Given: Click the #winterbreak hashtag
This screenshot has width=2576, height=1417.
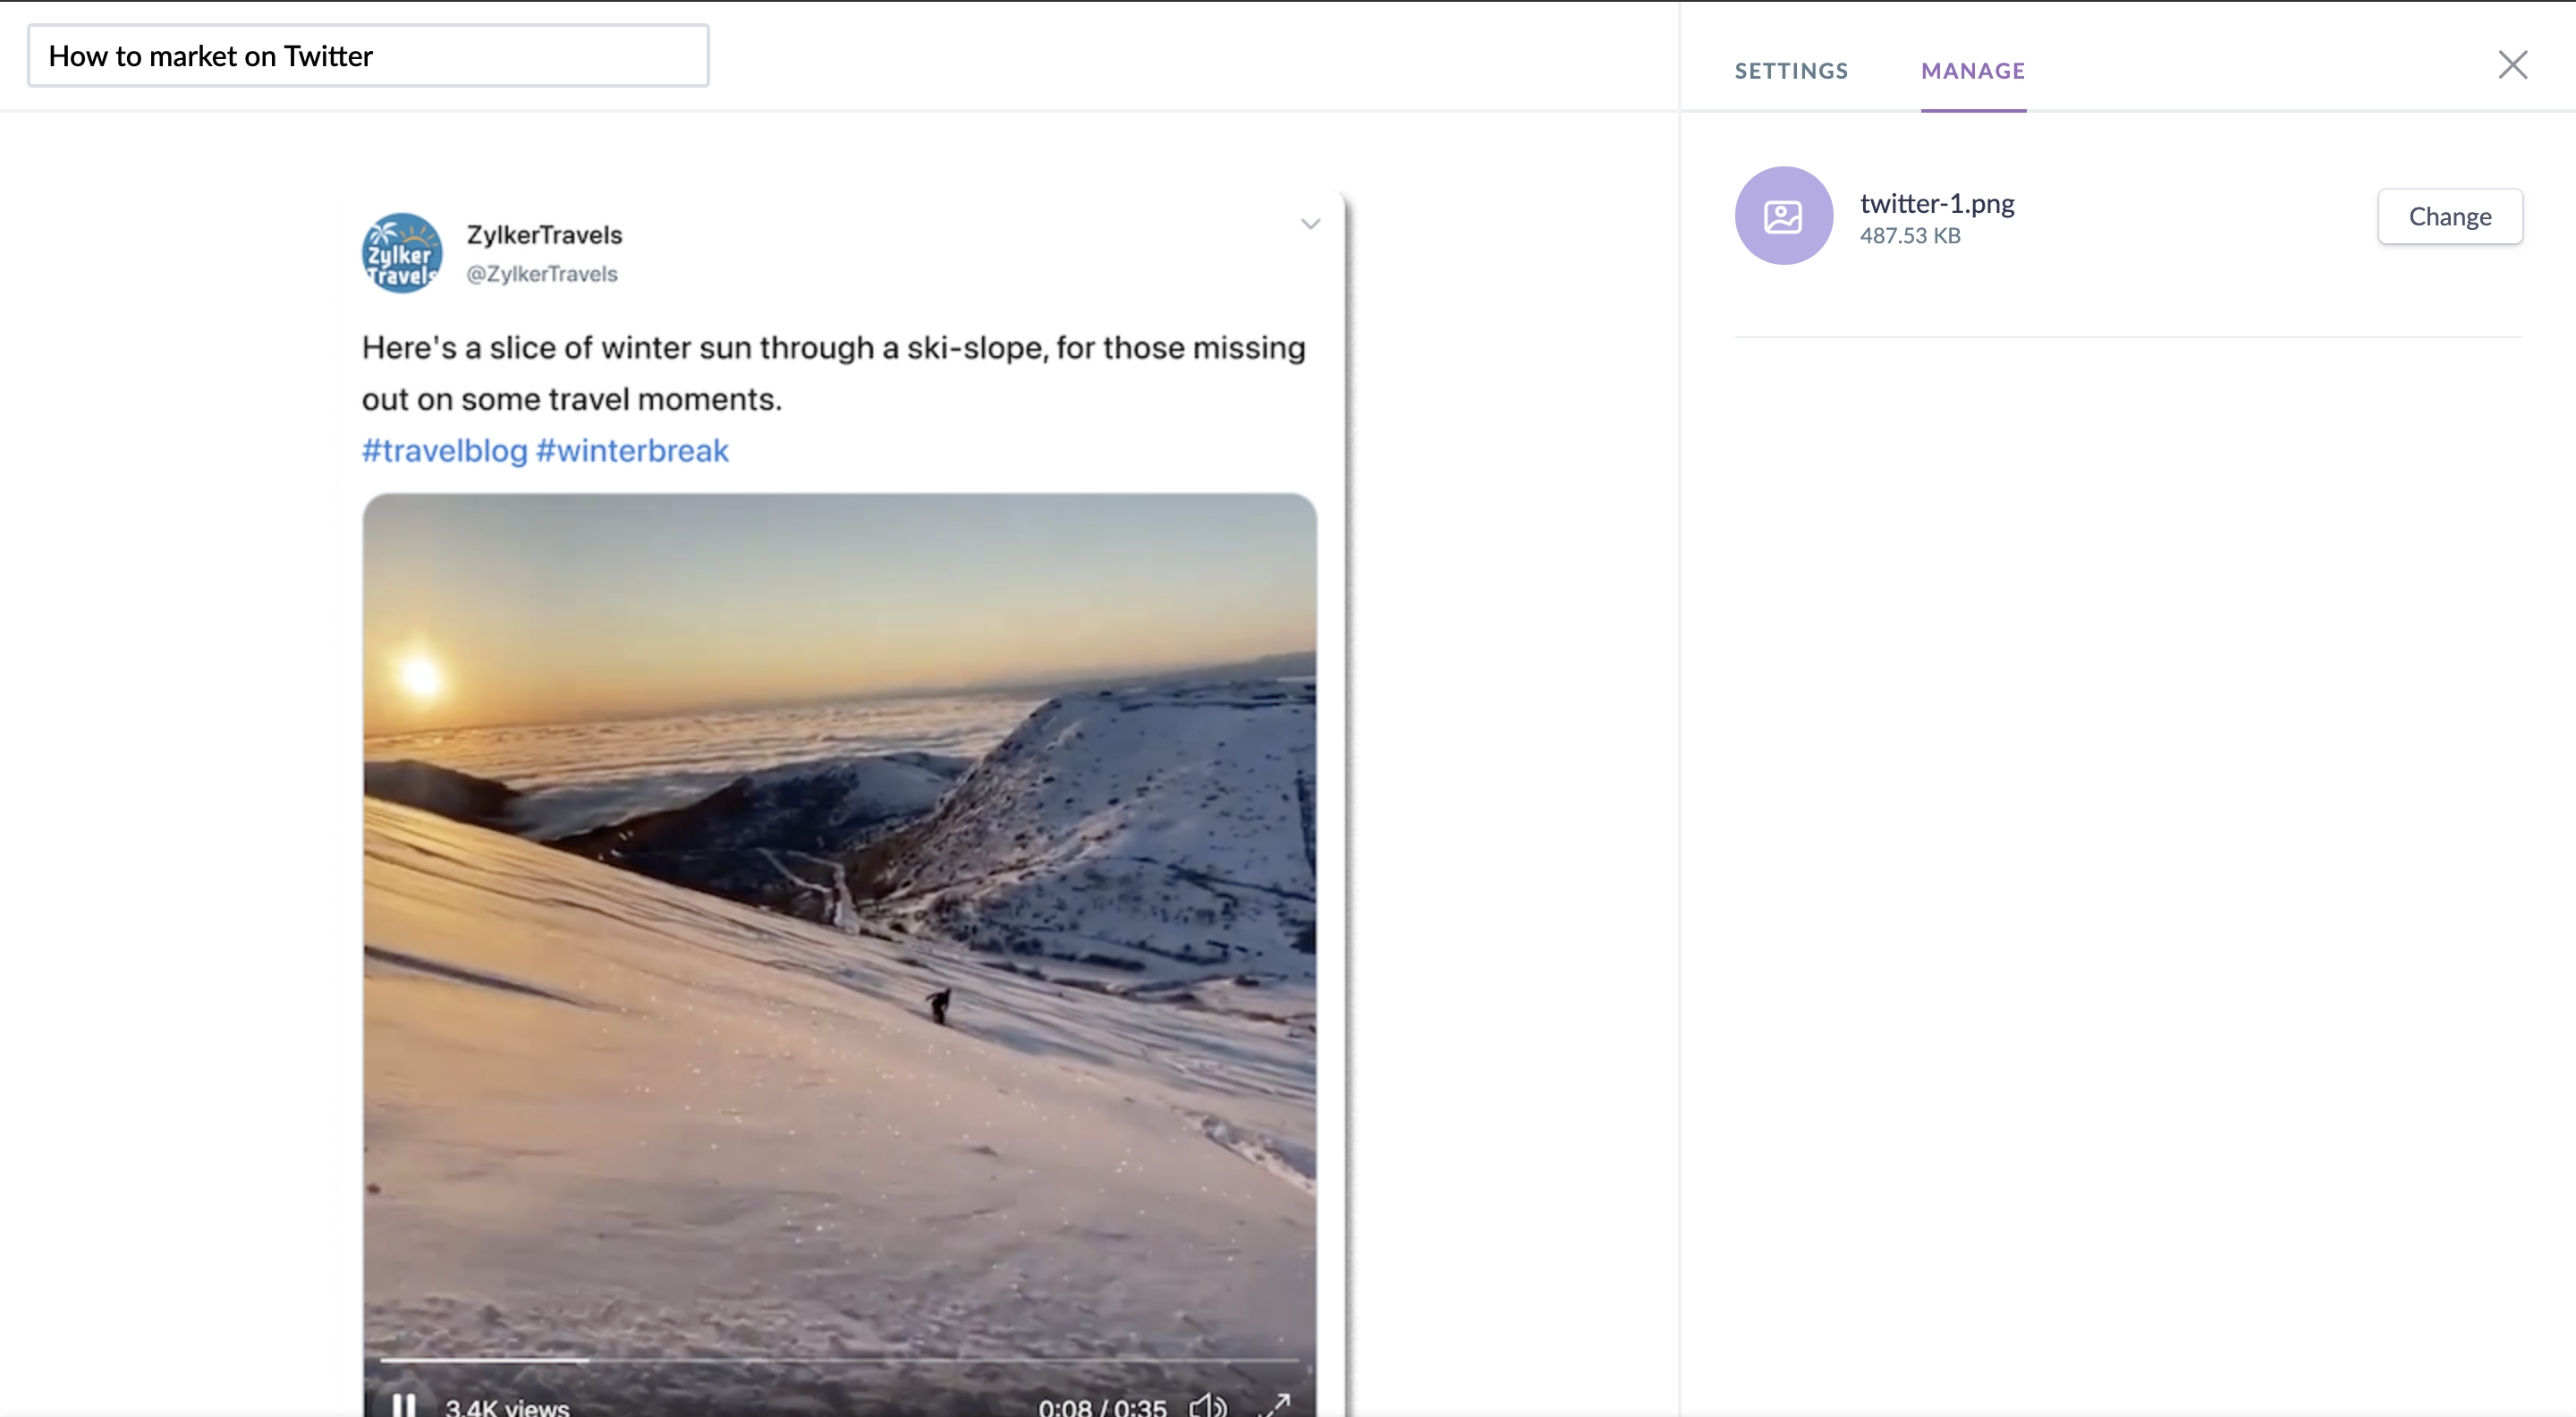Looking at the screenshot, I should 632,451.
